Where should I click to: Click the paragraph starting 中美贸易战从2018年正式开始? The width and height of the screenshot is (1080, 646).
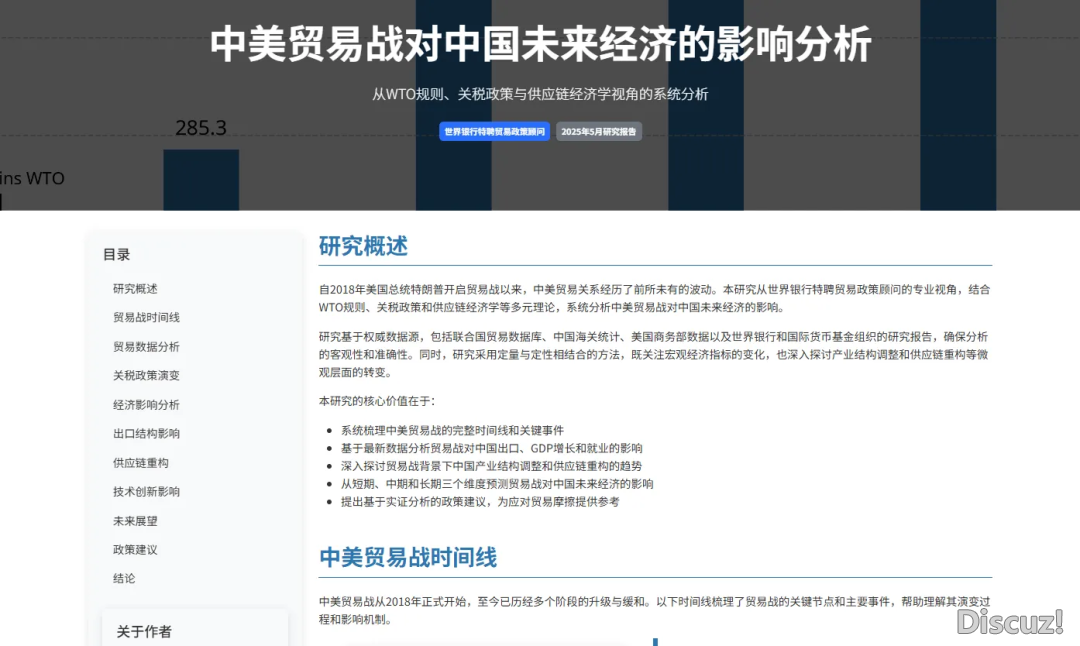tap(654, 610)
